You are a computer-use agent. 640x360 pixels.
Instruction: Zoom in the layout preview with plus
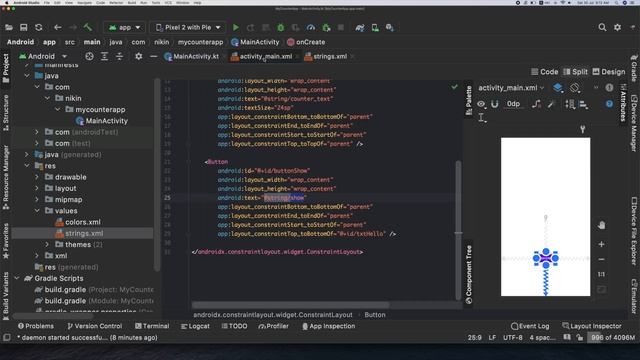coord(601,244)
